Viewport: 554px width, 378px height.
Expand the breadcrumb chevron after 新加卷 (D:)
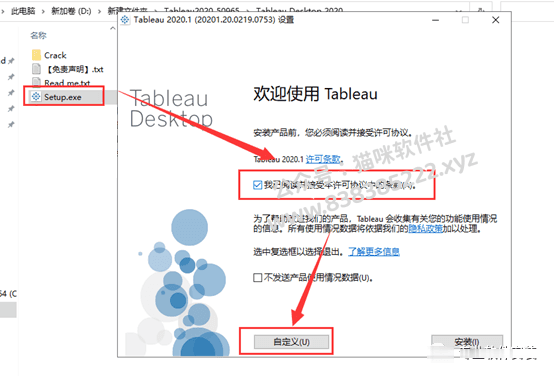[x=99, y=11]
